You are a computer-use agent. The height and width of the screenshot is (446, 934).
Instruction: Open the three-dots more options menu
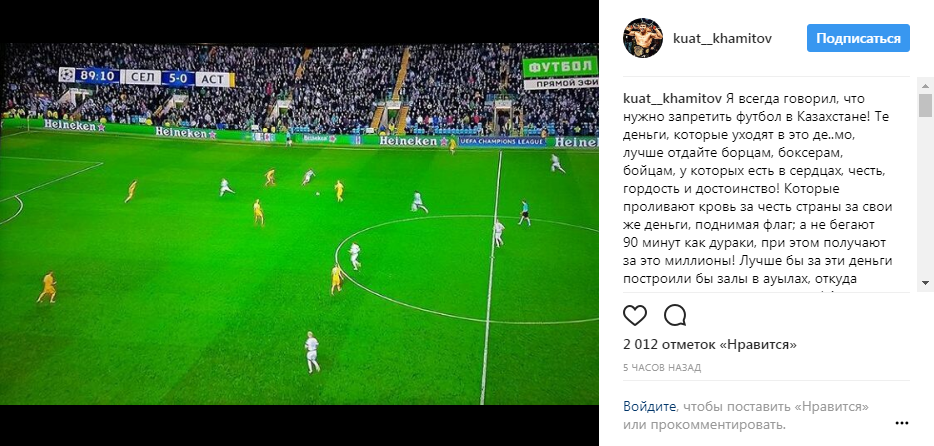tap(902, 423)
